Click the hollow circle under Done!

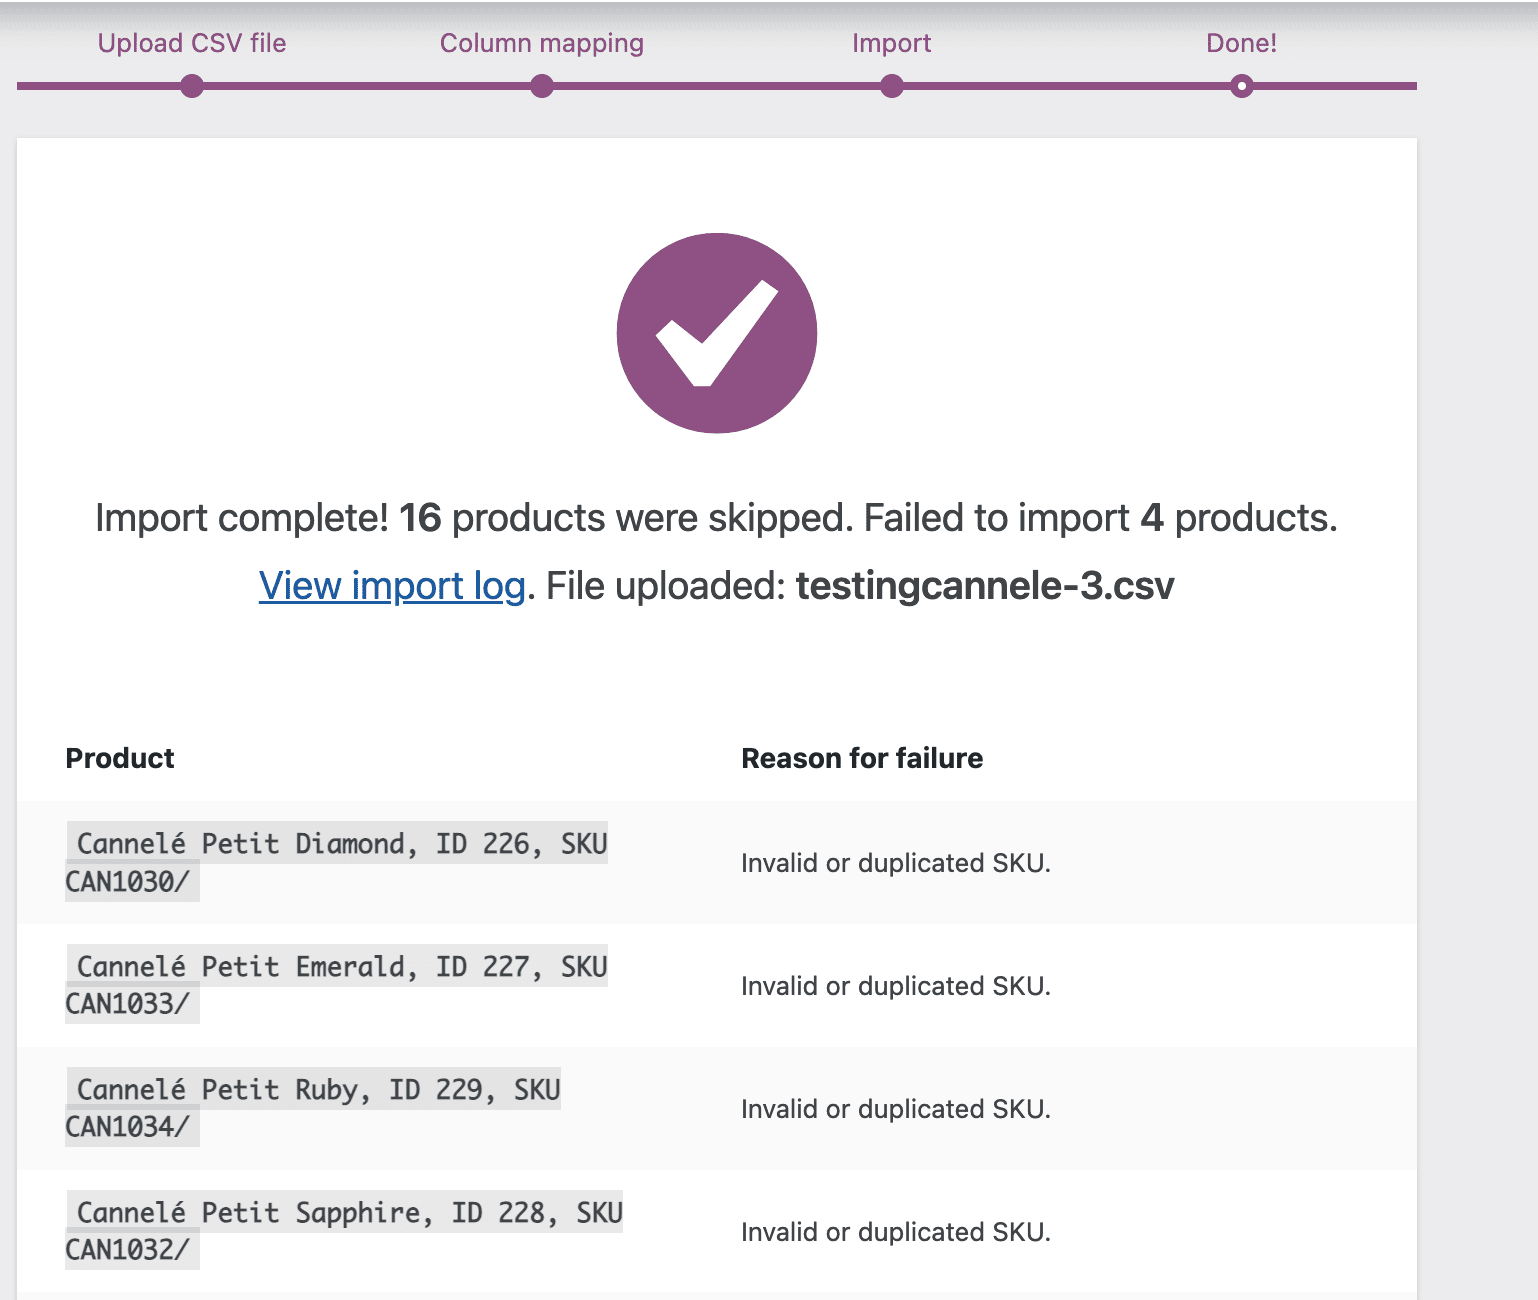coord(1241,86)
